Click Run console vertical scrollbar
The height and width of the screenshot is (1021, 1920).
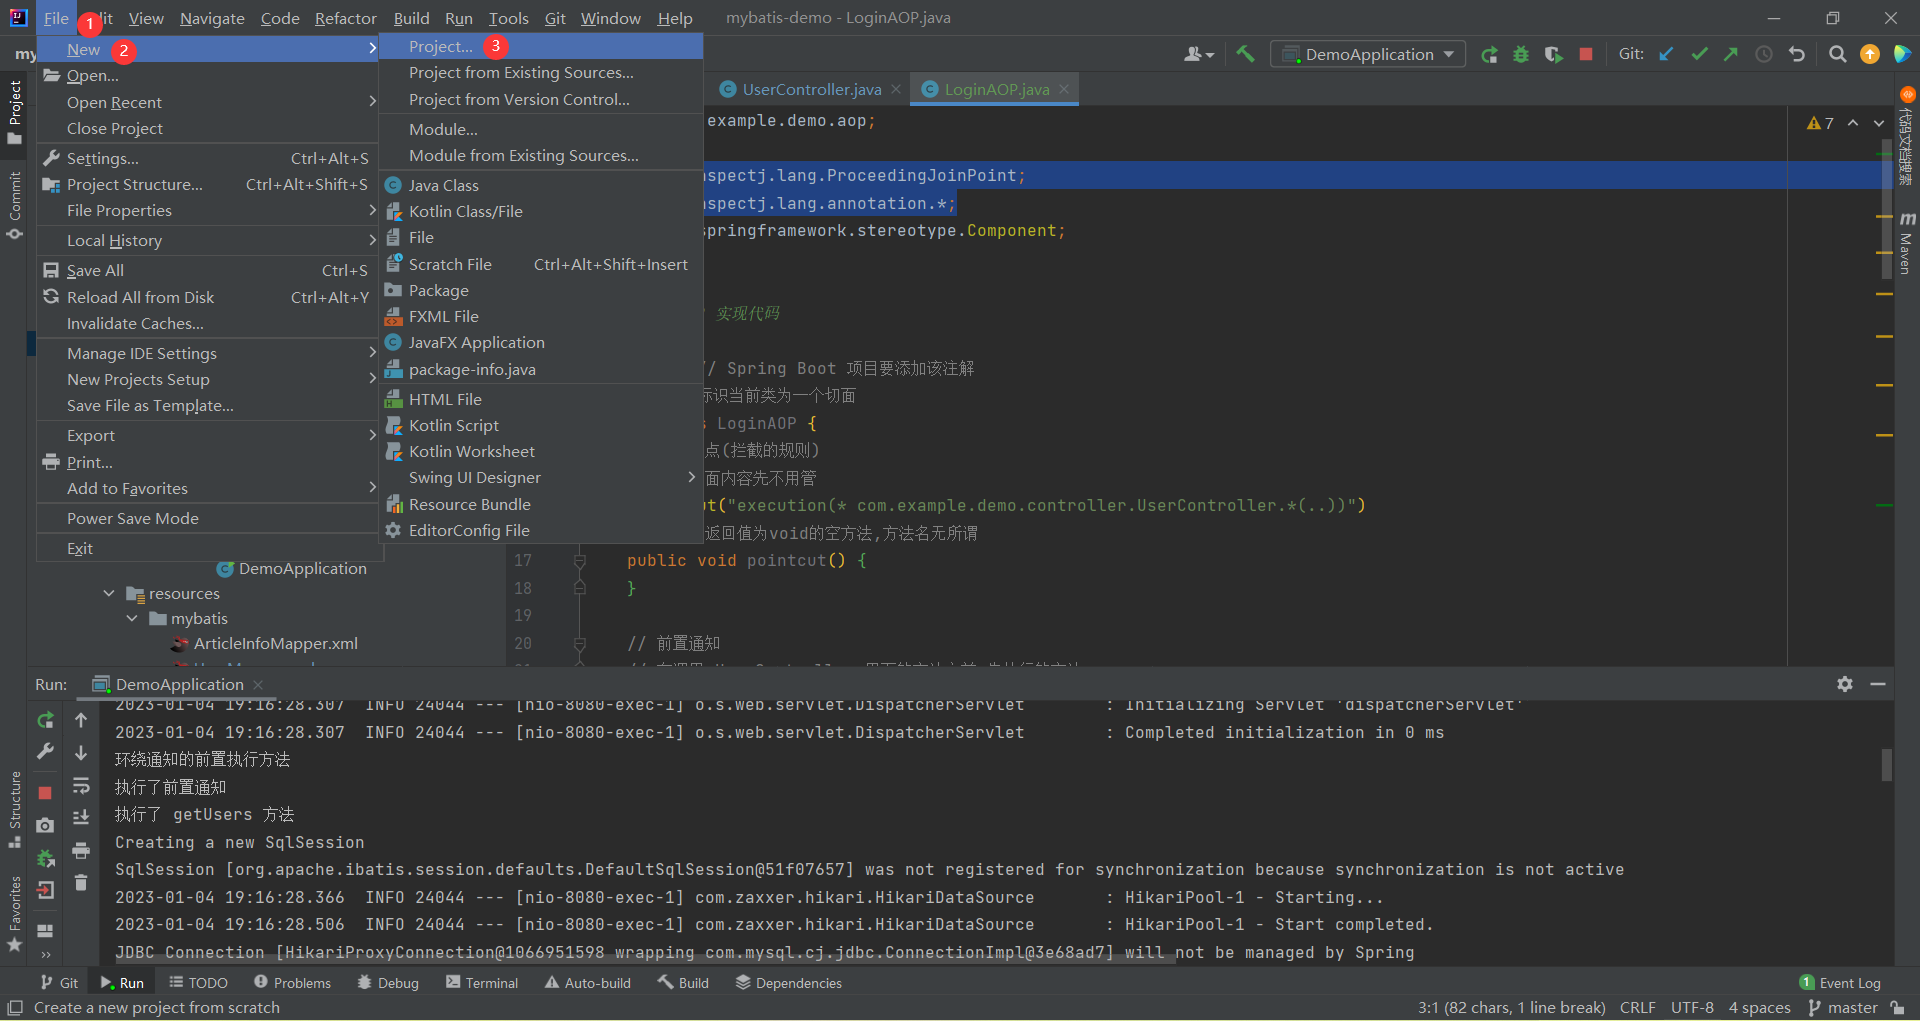(x=1886, y=765)
